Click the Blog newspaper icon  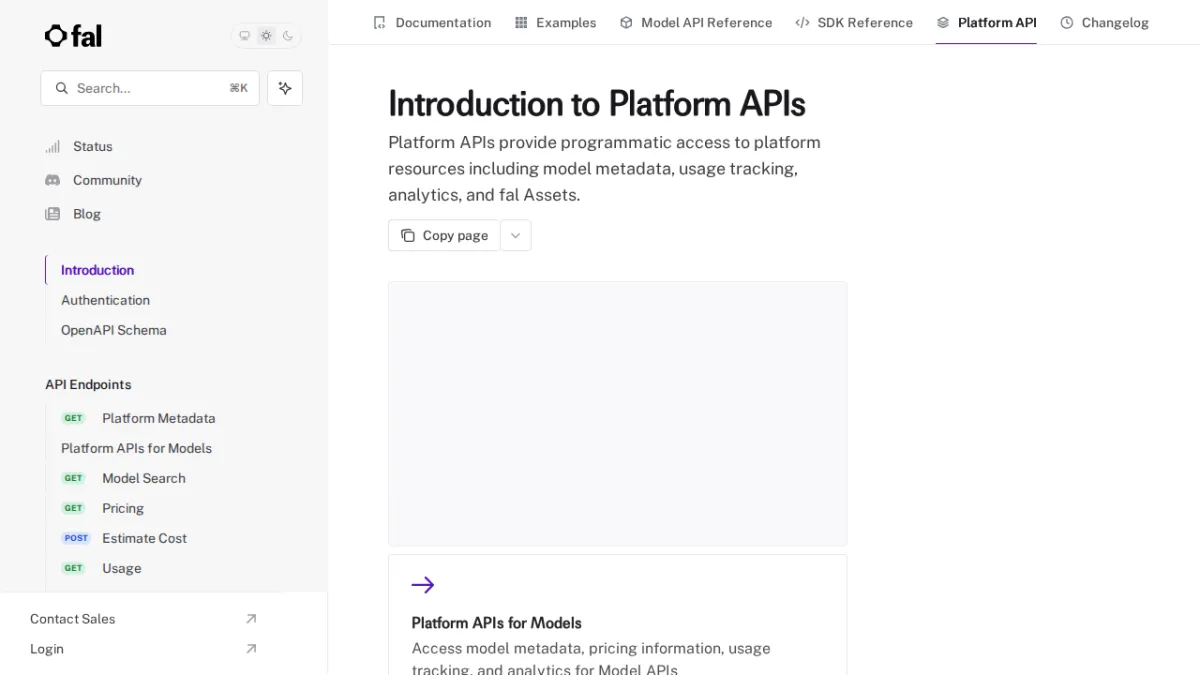click(x=53, y=214)
